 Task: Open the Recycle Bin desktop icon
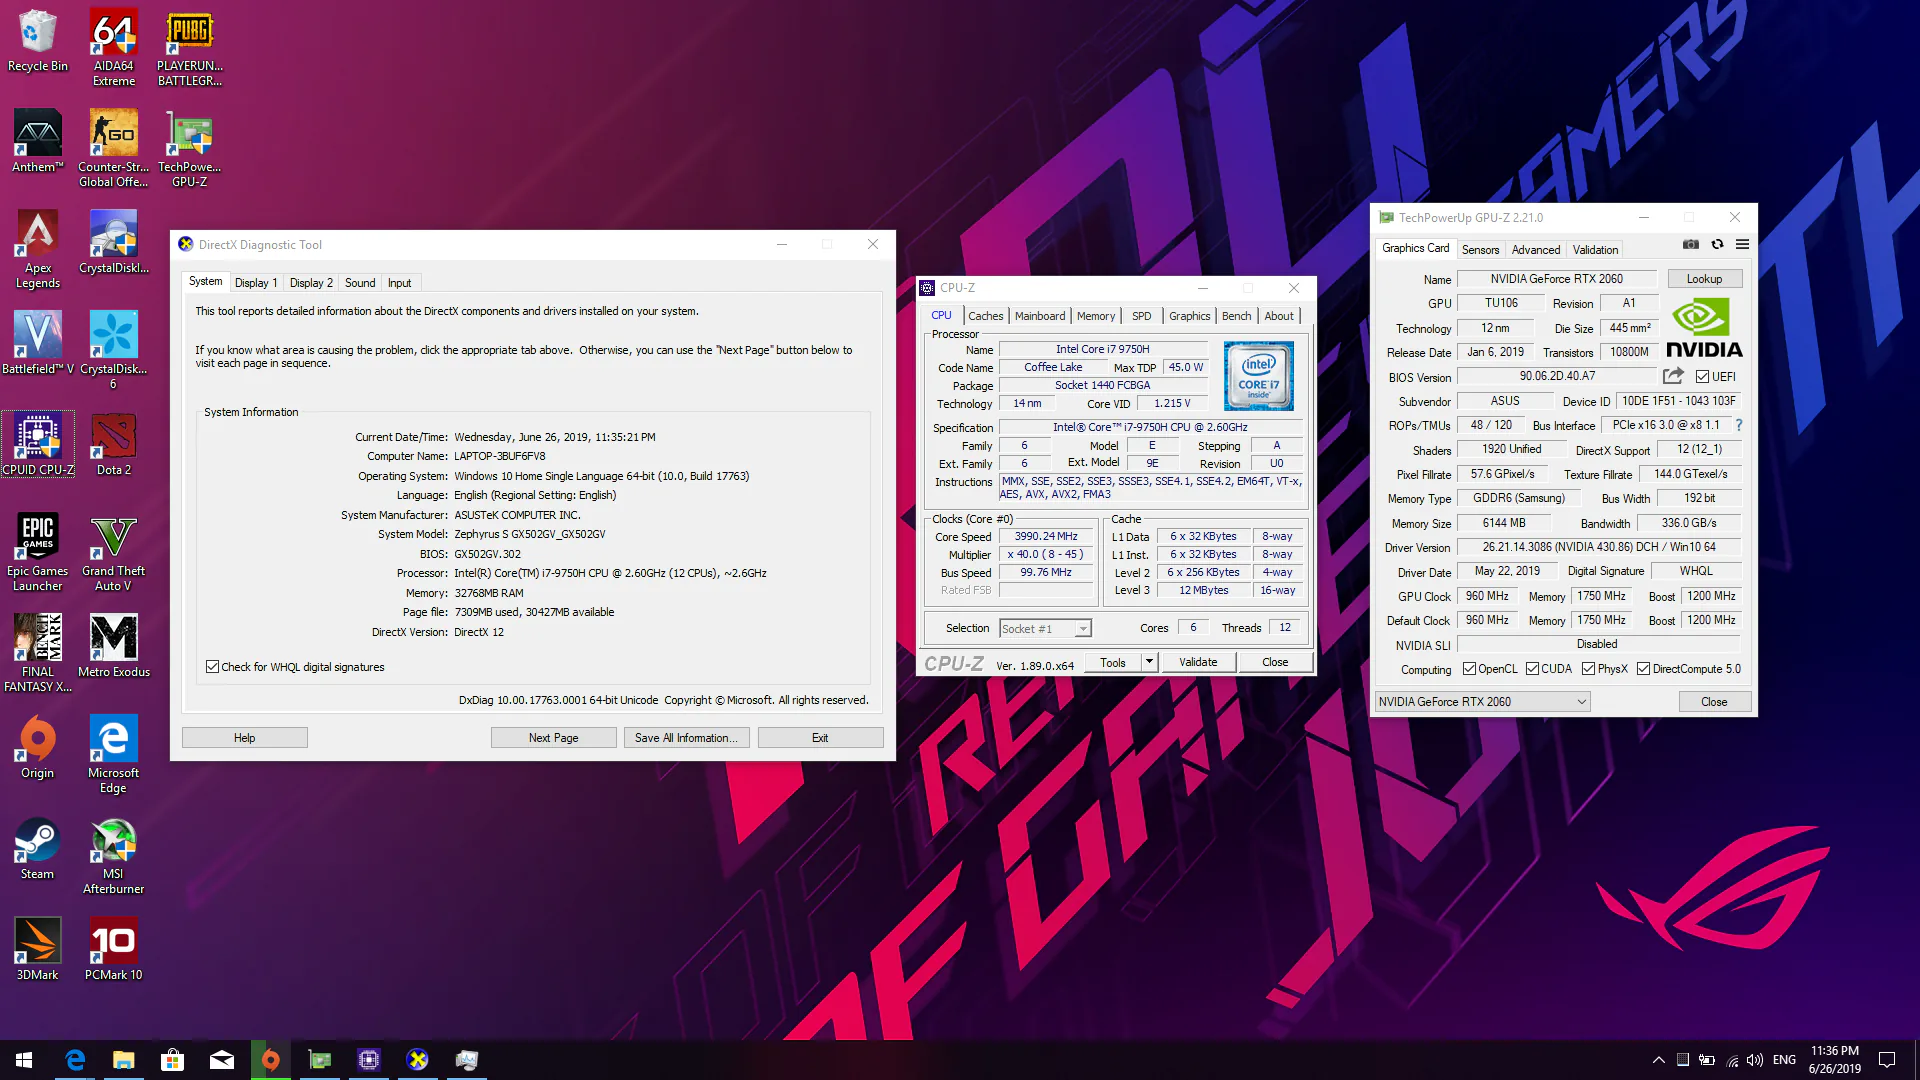point(37,41)
